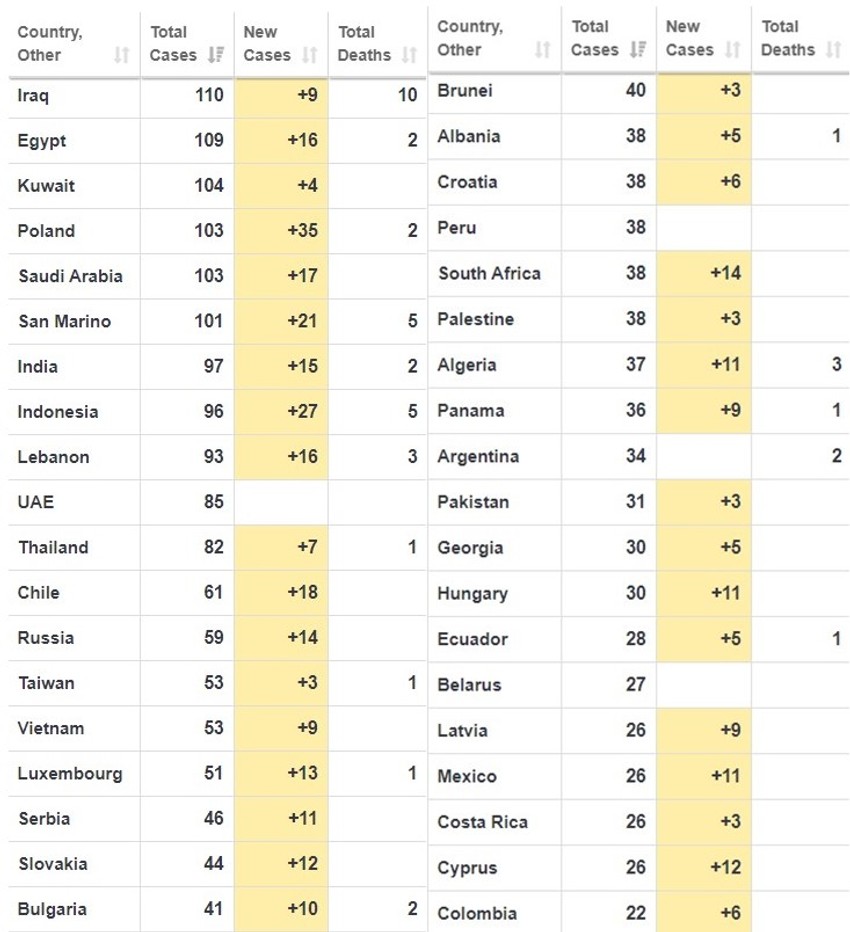This screenshot has width=850, height=932.
Task: Sort left table by Country column icon
Action: [x=121, y=55]
